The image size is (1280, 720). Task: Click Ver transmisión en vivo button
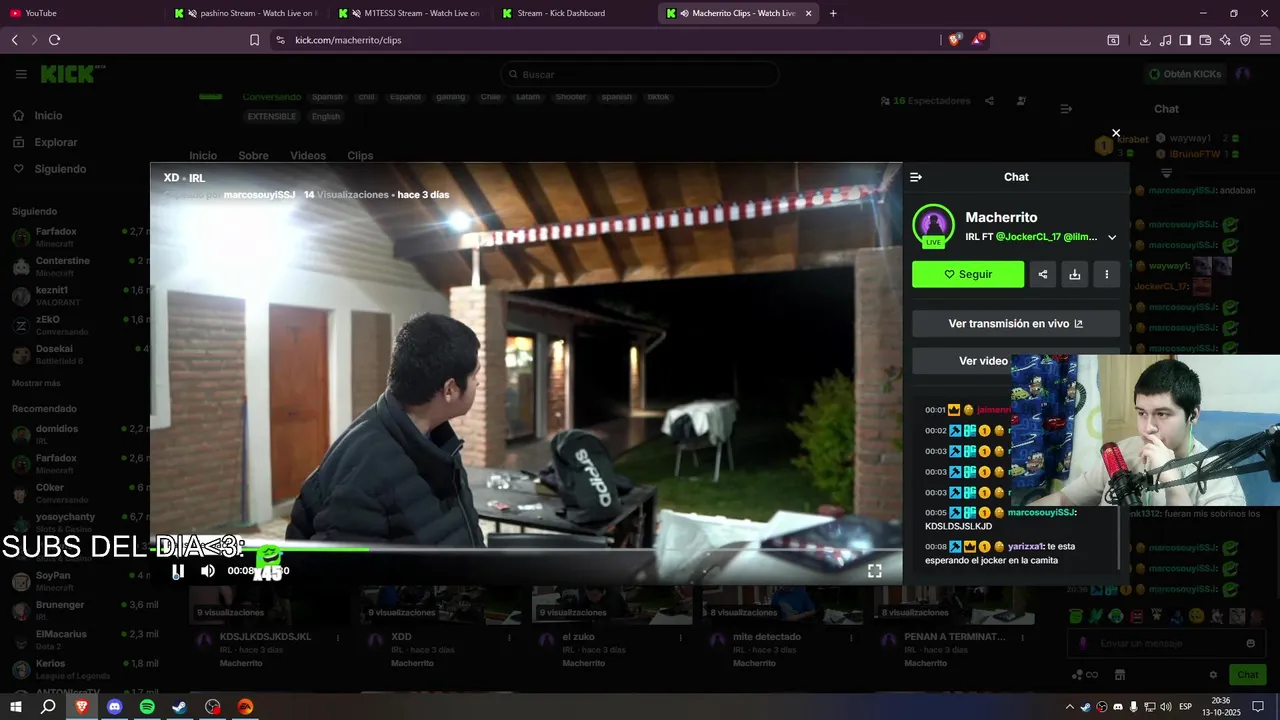click(x=1016, y=324)
